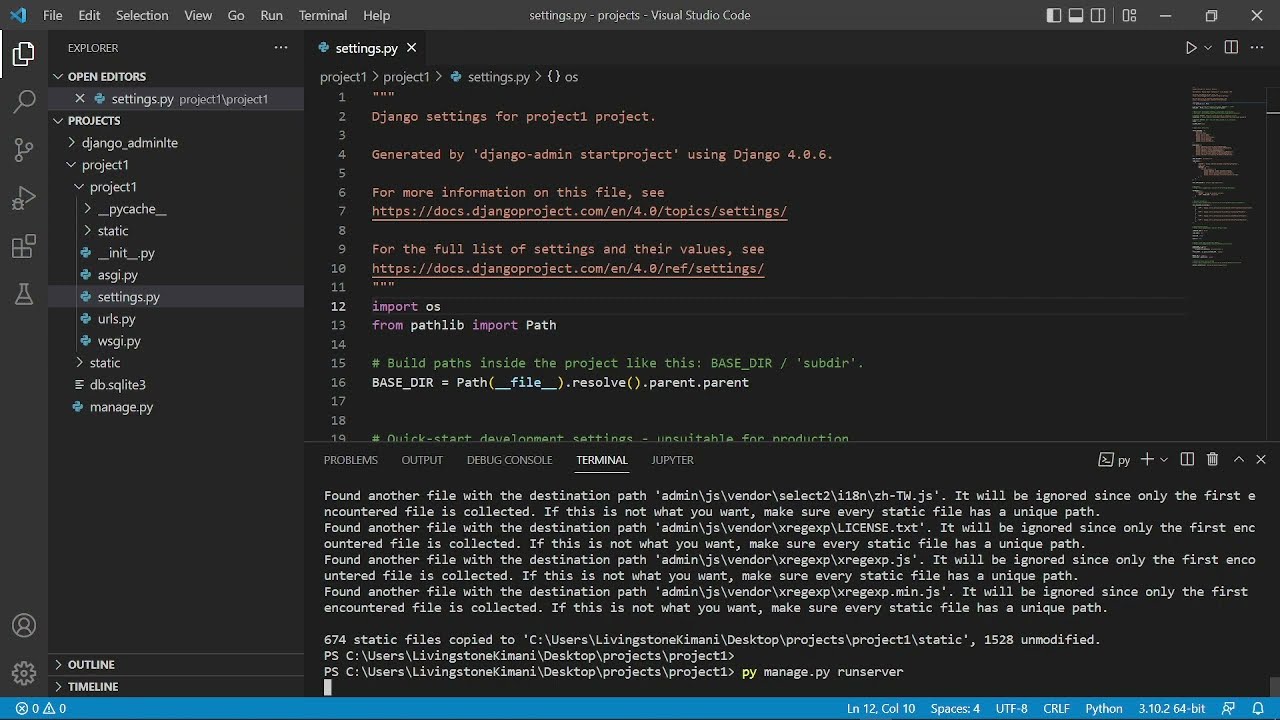Toggle primary side bar layout icon
Image resolution: width=1280 pixels, height=720 pixels.
tap(1054, 15)
